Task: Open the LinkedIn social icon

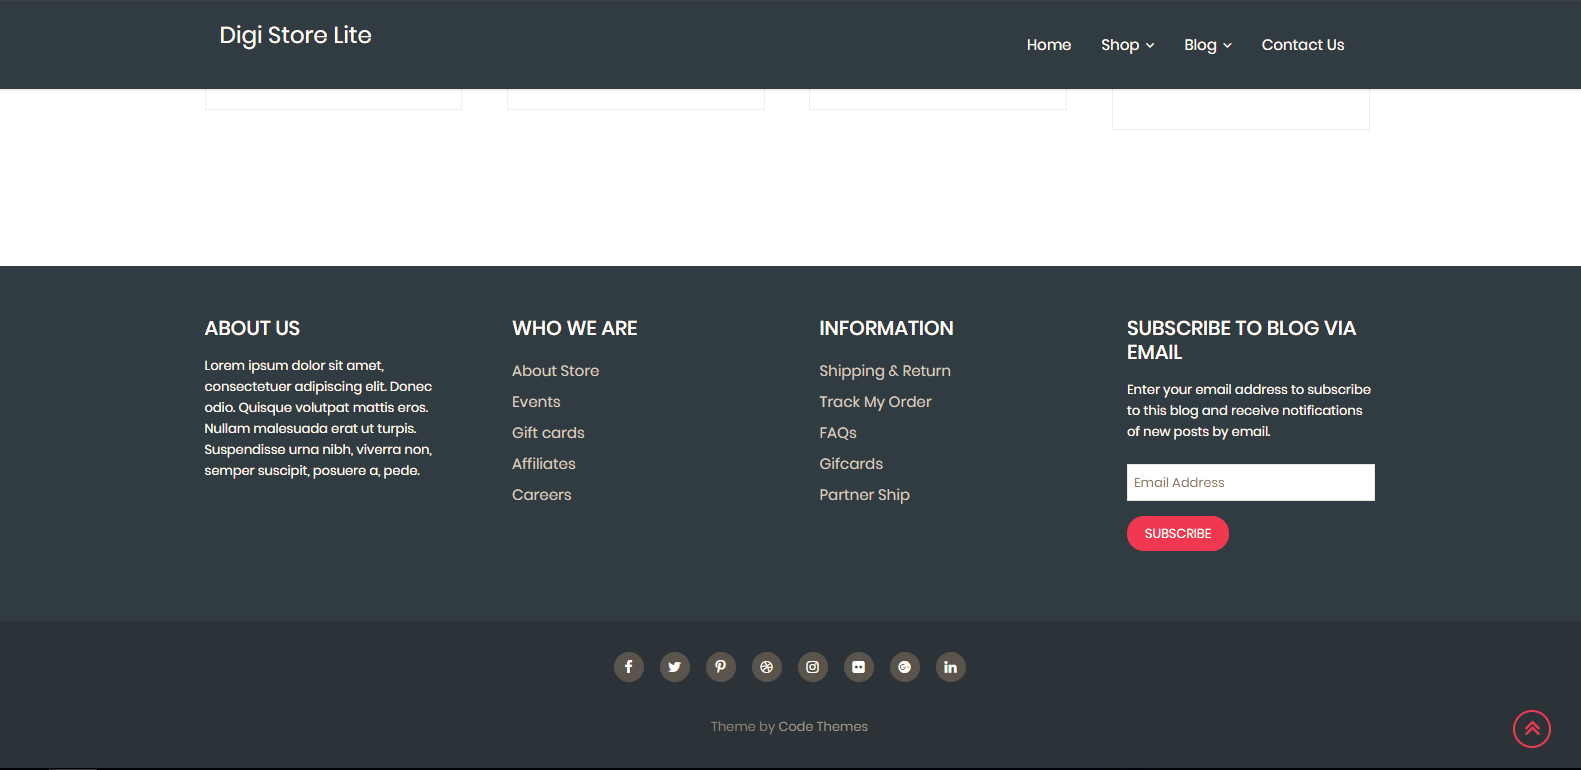Action: click(951, 667)
